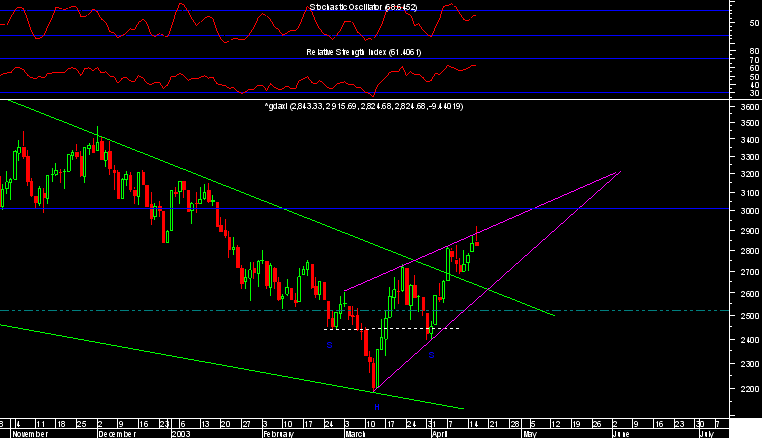This screenshot has height=438, width=762.
Task: Click the right shoulder S annotation
Action: tap(431, 356)
